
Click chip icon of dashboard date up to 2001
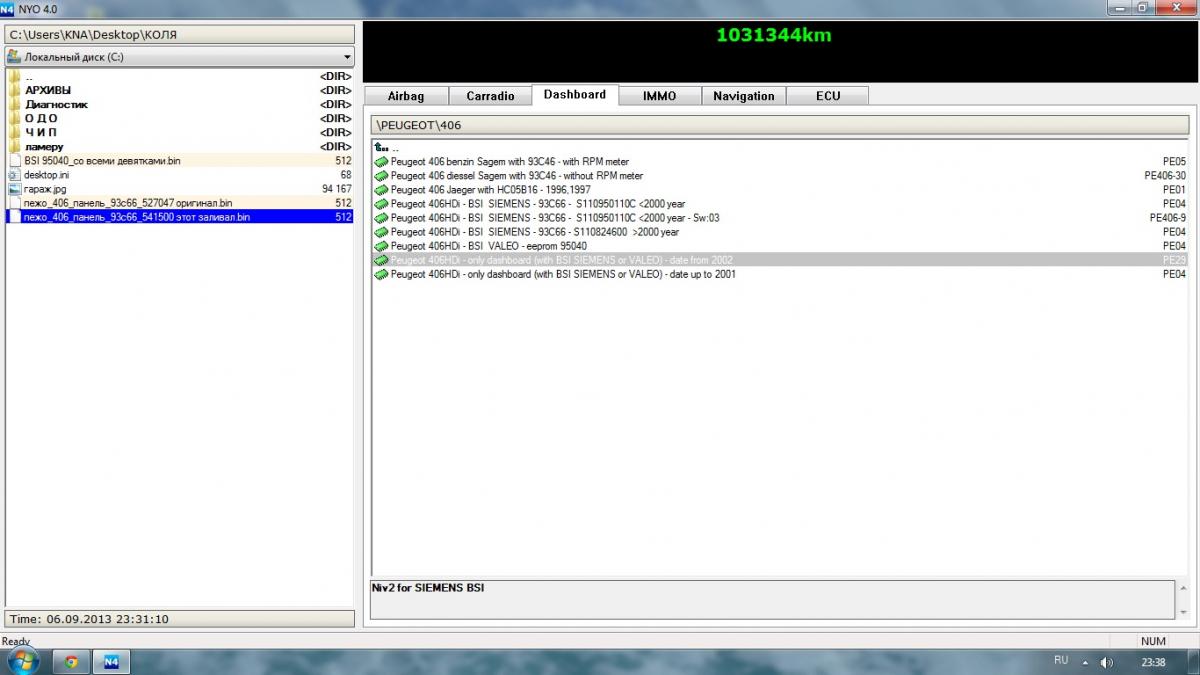coord(381,274)
